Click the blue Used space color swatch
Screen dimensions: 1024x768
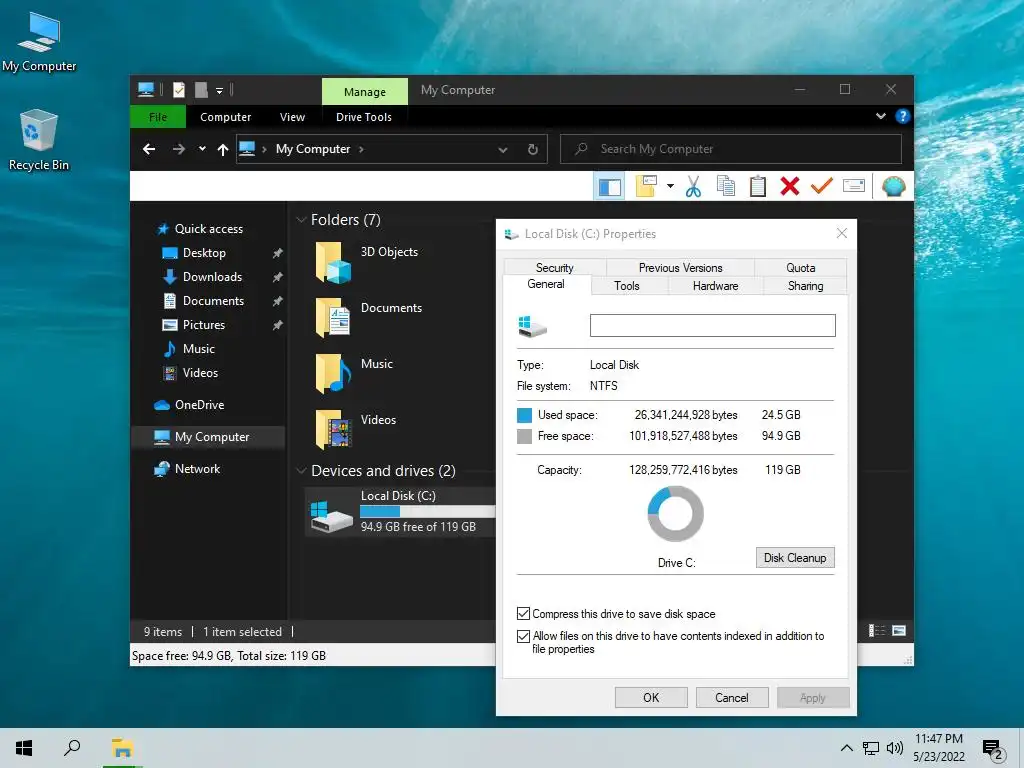tap(524, 415)
